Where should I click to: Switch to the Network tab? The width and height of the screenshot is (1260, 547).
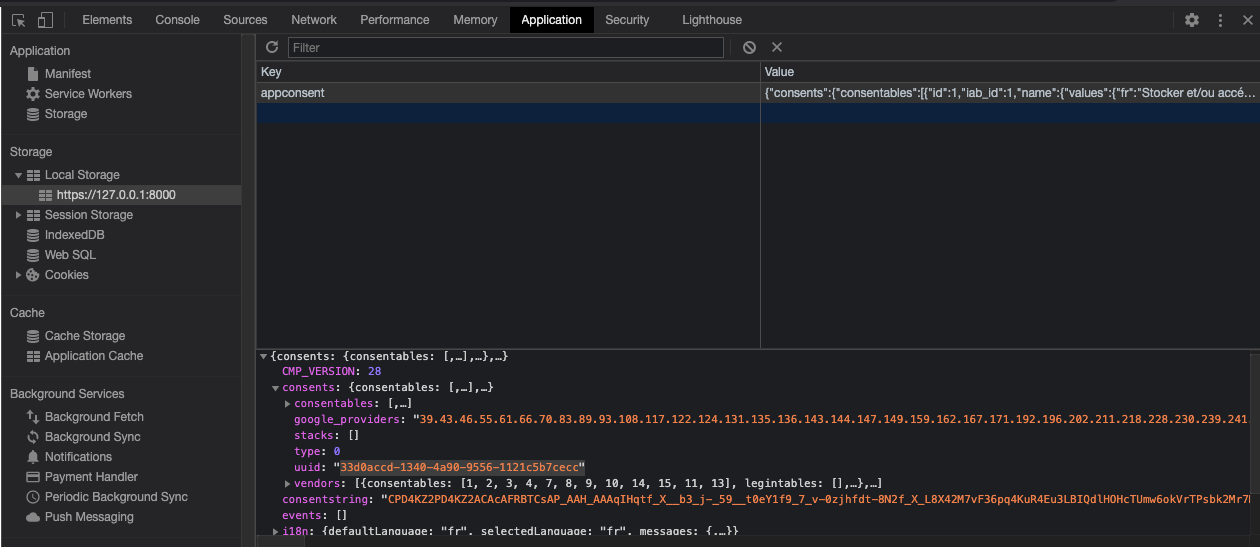click(314, 20)
